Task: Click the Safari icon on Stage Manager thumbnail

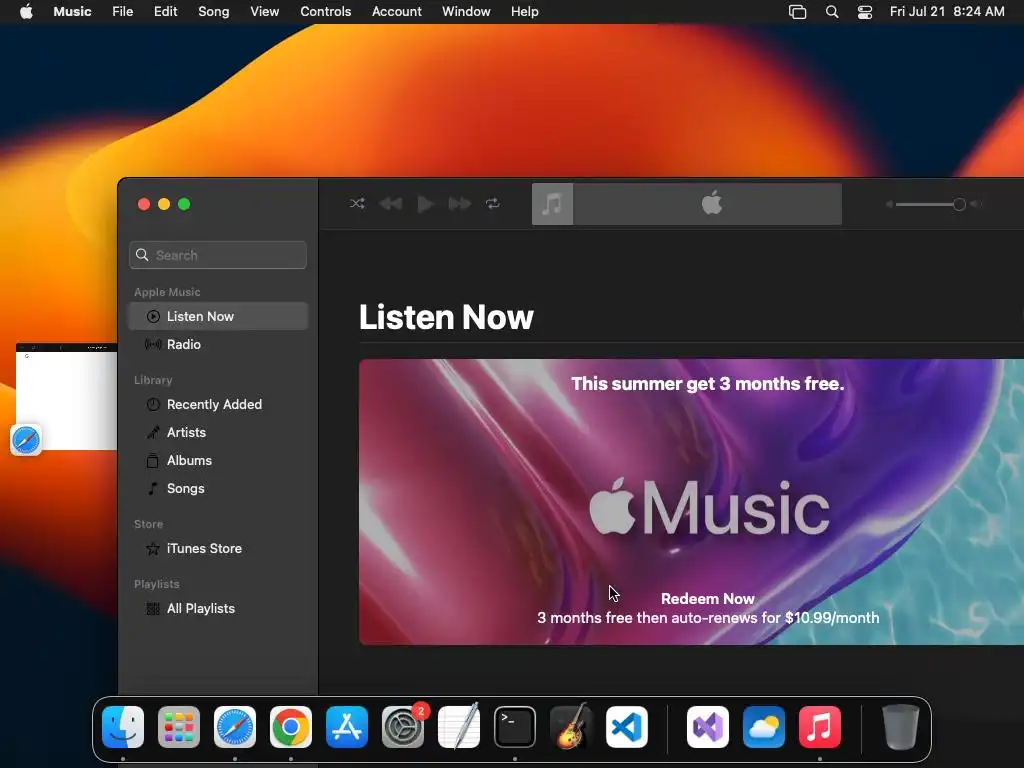Action: (x=26, y=440)
